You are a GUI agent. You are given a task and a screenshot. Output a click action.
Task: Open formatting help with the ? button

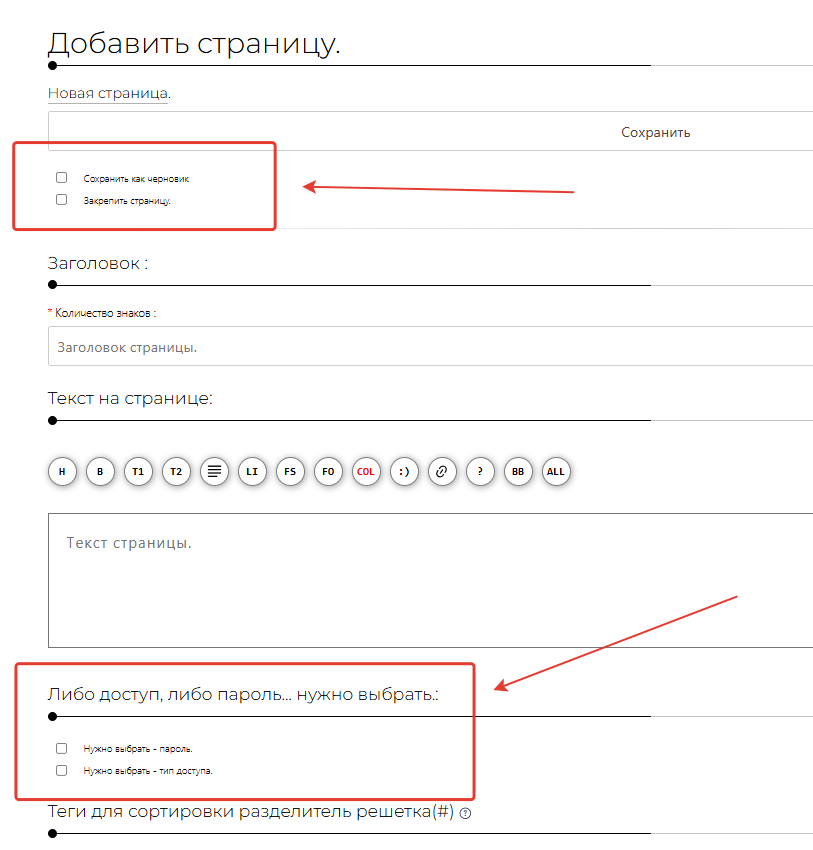[x=480, y=471]
